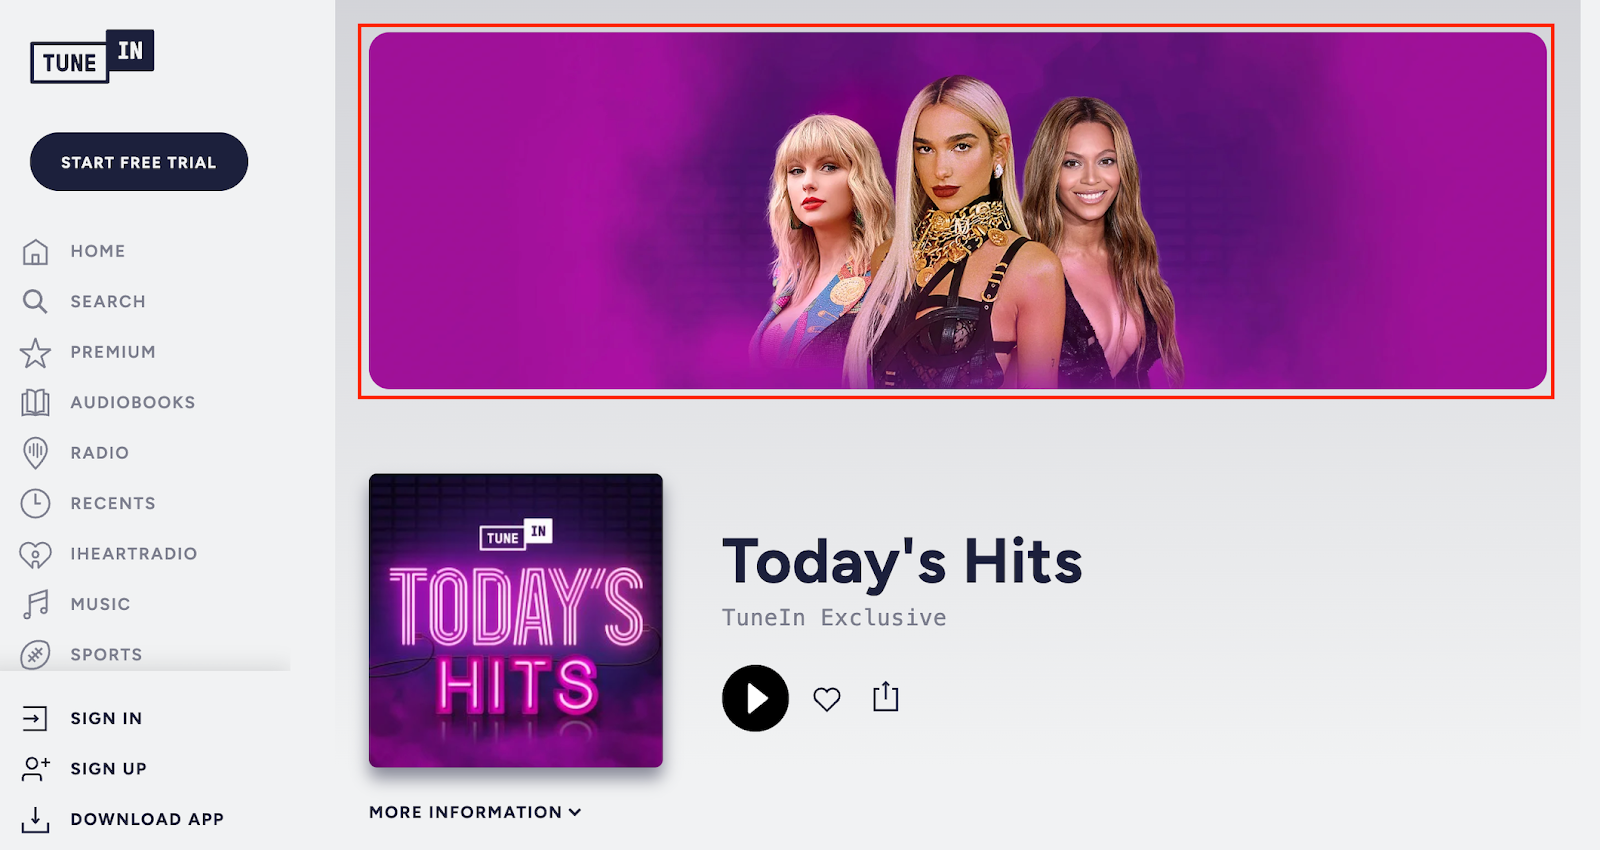Play the Today's Hits station
The height and width of the screenshot is (850, 1600).
tap(755, 698)
